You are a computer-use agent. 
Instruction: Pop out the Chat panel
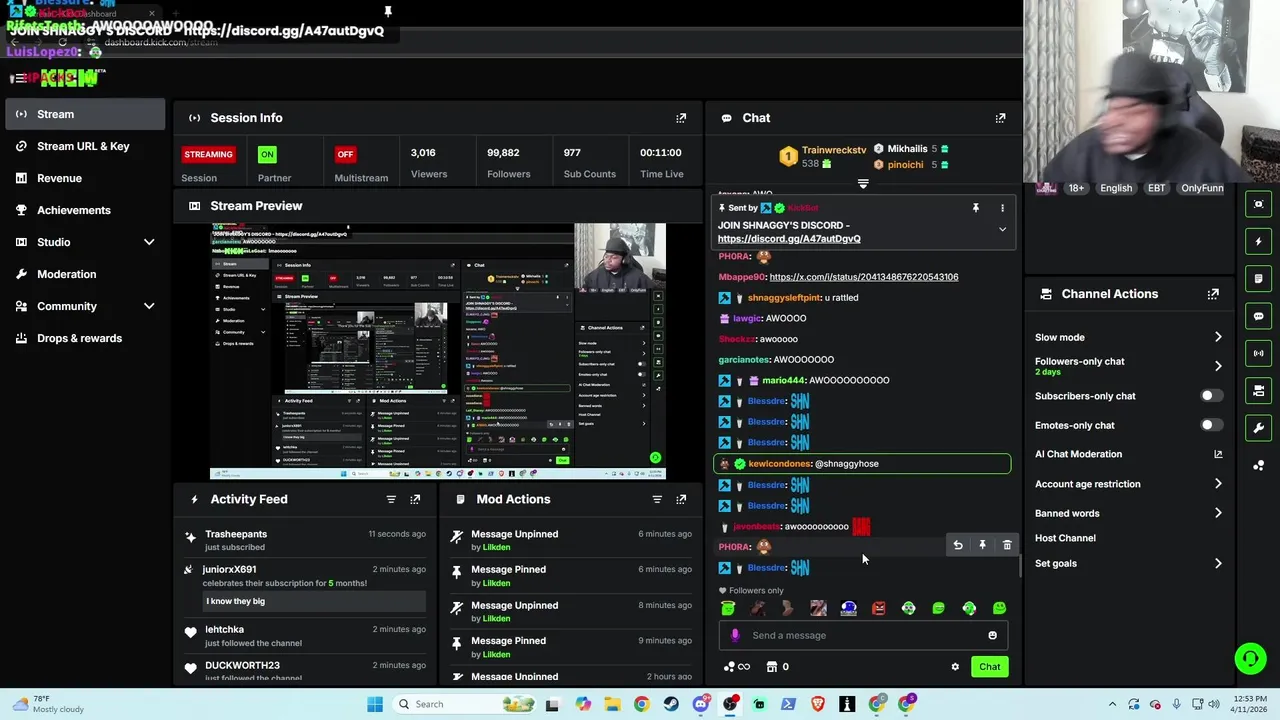tap(1000, 118)
